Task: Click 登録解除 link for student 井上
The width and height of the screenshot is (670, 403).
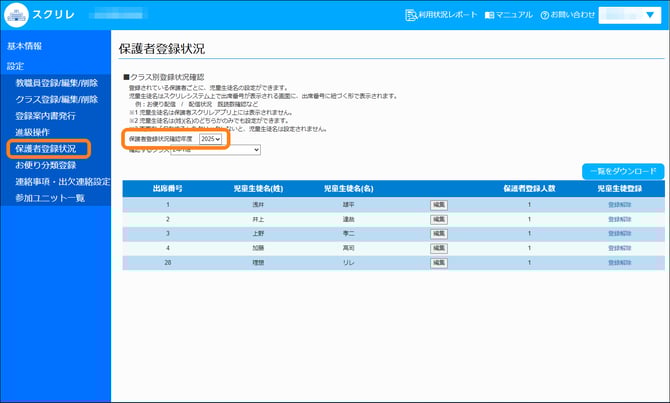Action: (x=620, y=220)
